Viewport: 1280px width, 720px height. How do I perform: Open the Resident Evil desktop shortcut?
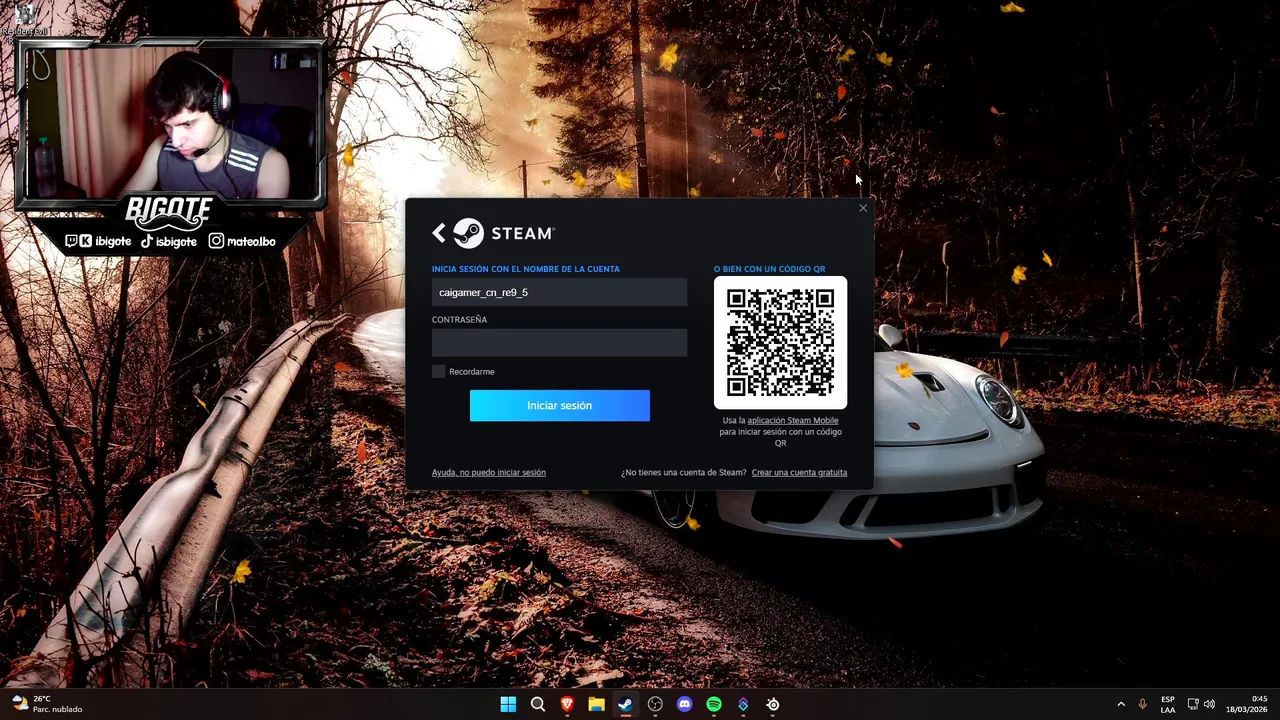[x=24, y=22]
